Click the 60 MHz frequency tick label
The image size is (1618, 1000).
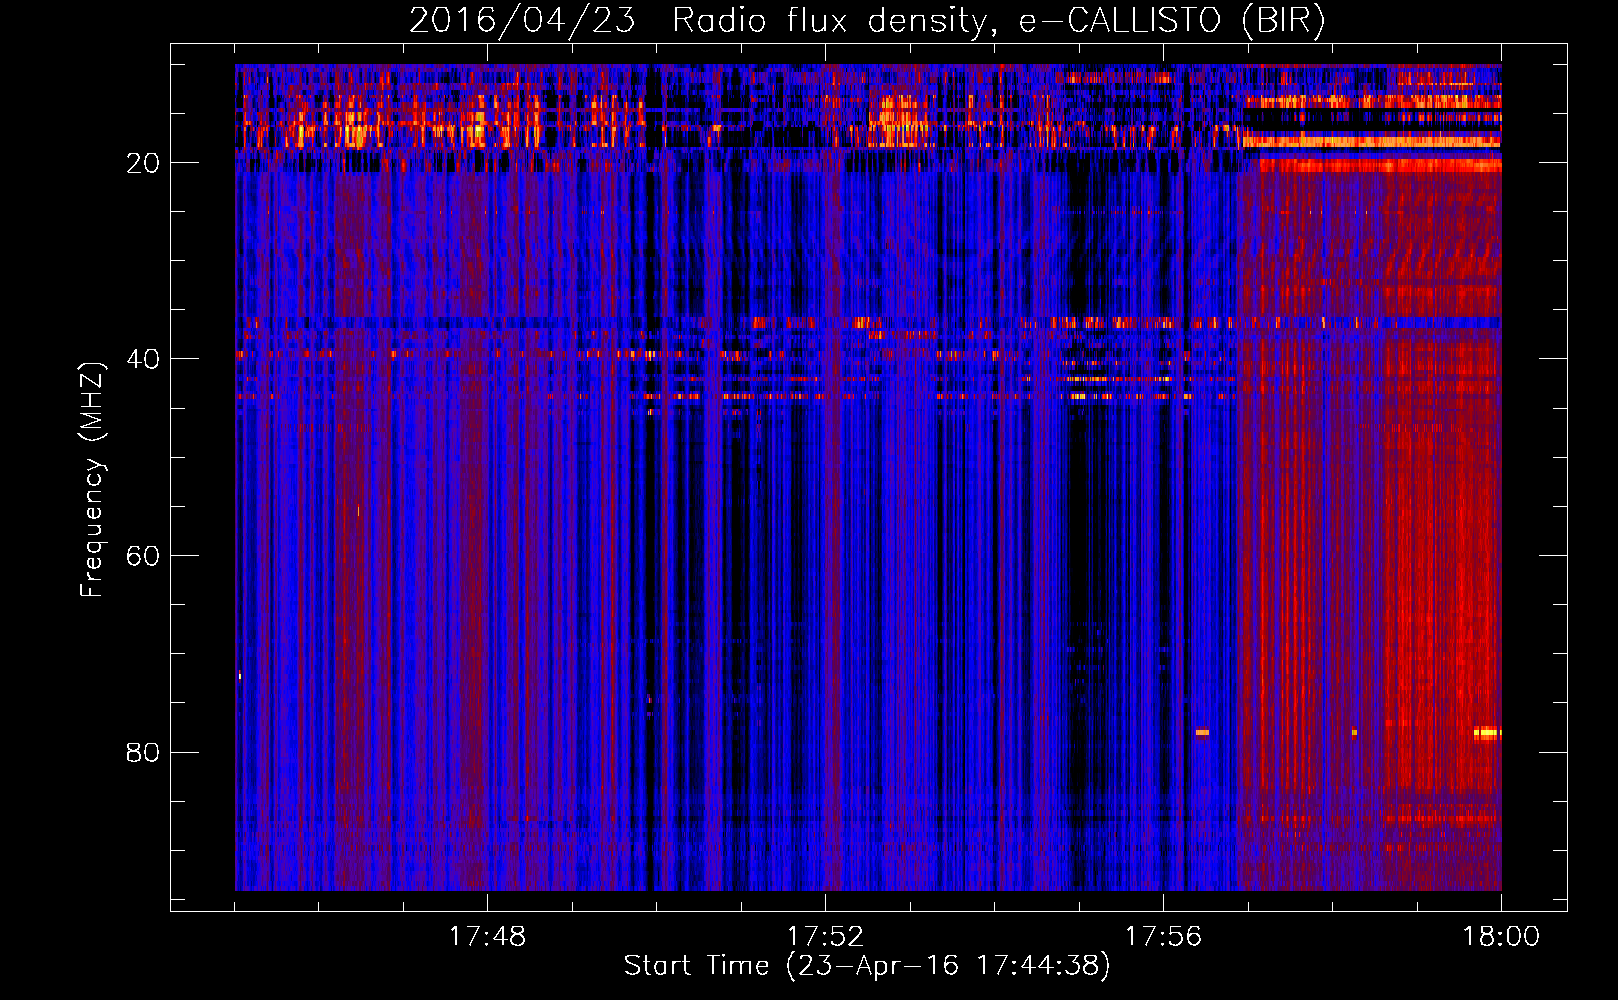click(x=143, y=556)
